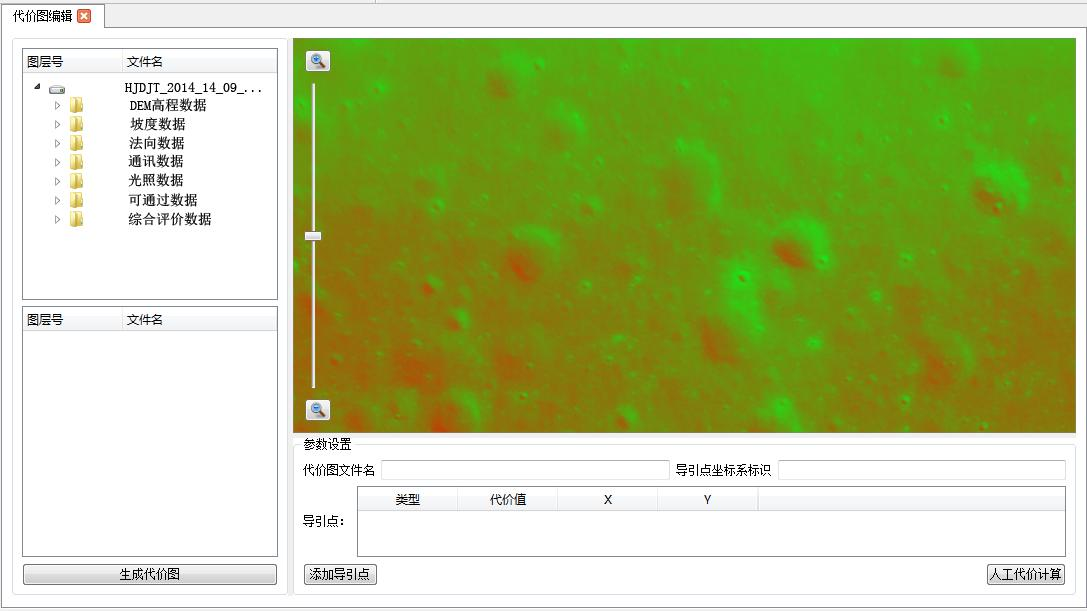
Task: Expand the 光照数据 folder
Action: (x=58, y=180)
